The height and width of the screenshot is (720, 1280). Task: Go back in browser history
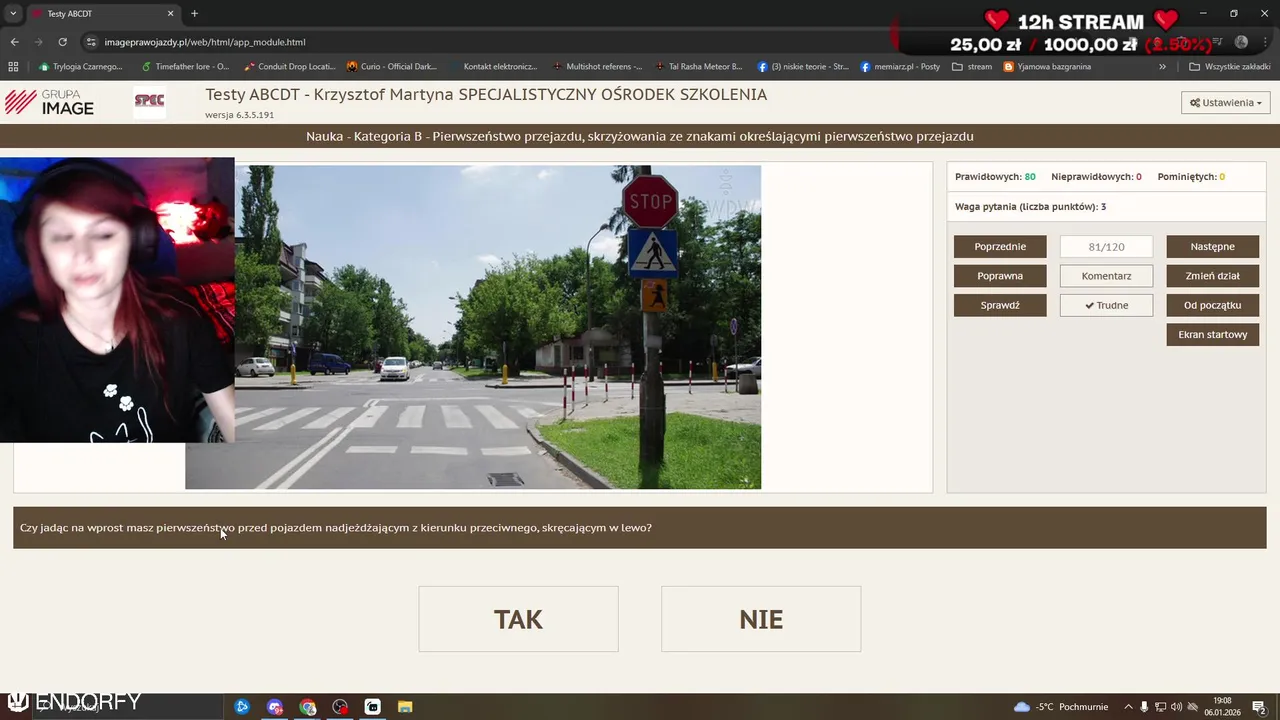pyautogui.click(x=14, y=42)
